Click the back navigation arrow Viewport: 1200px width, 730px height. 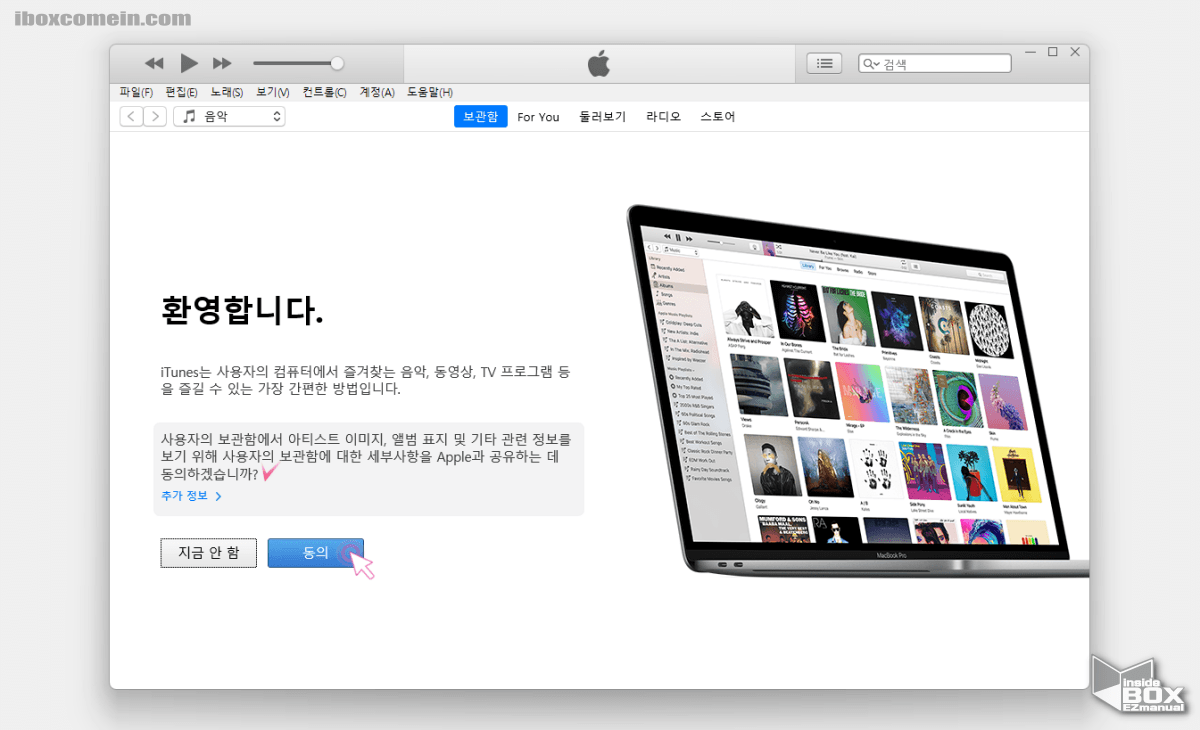coord(131,116)
